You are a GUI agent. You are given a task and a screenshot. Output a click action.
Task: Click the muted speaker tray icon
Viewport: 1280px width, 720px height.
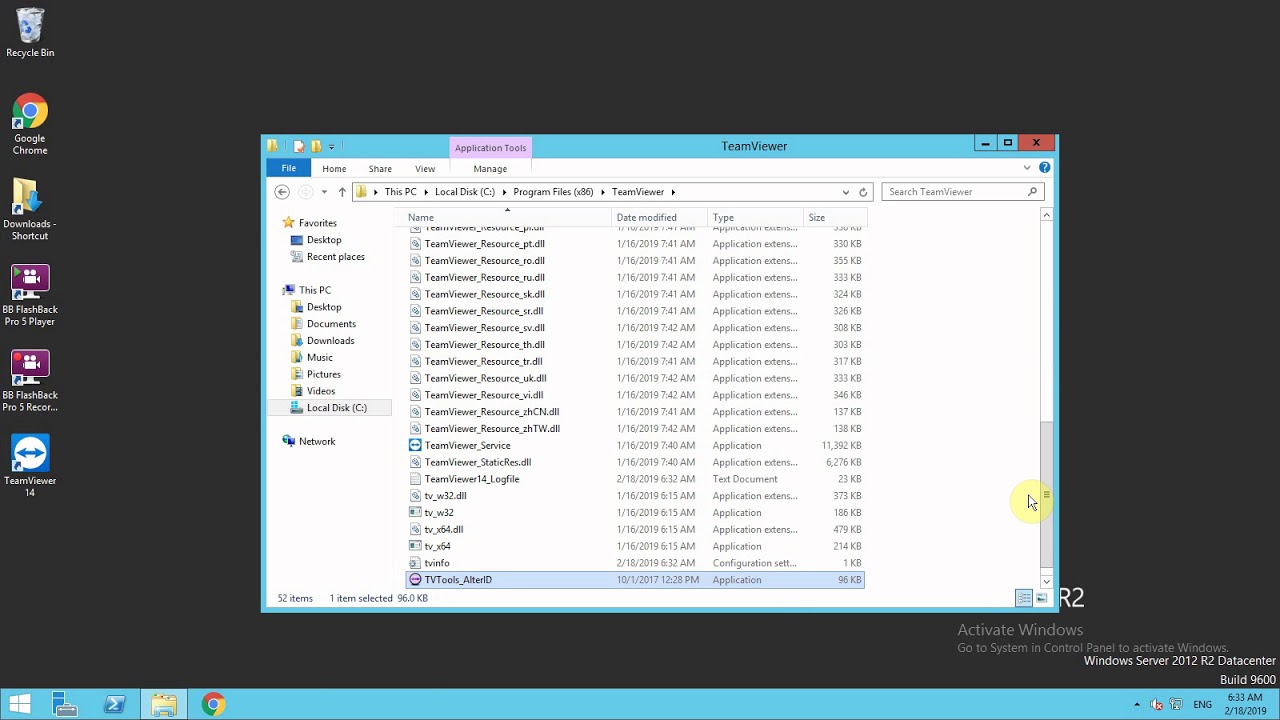(1157, 705)
